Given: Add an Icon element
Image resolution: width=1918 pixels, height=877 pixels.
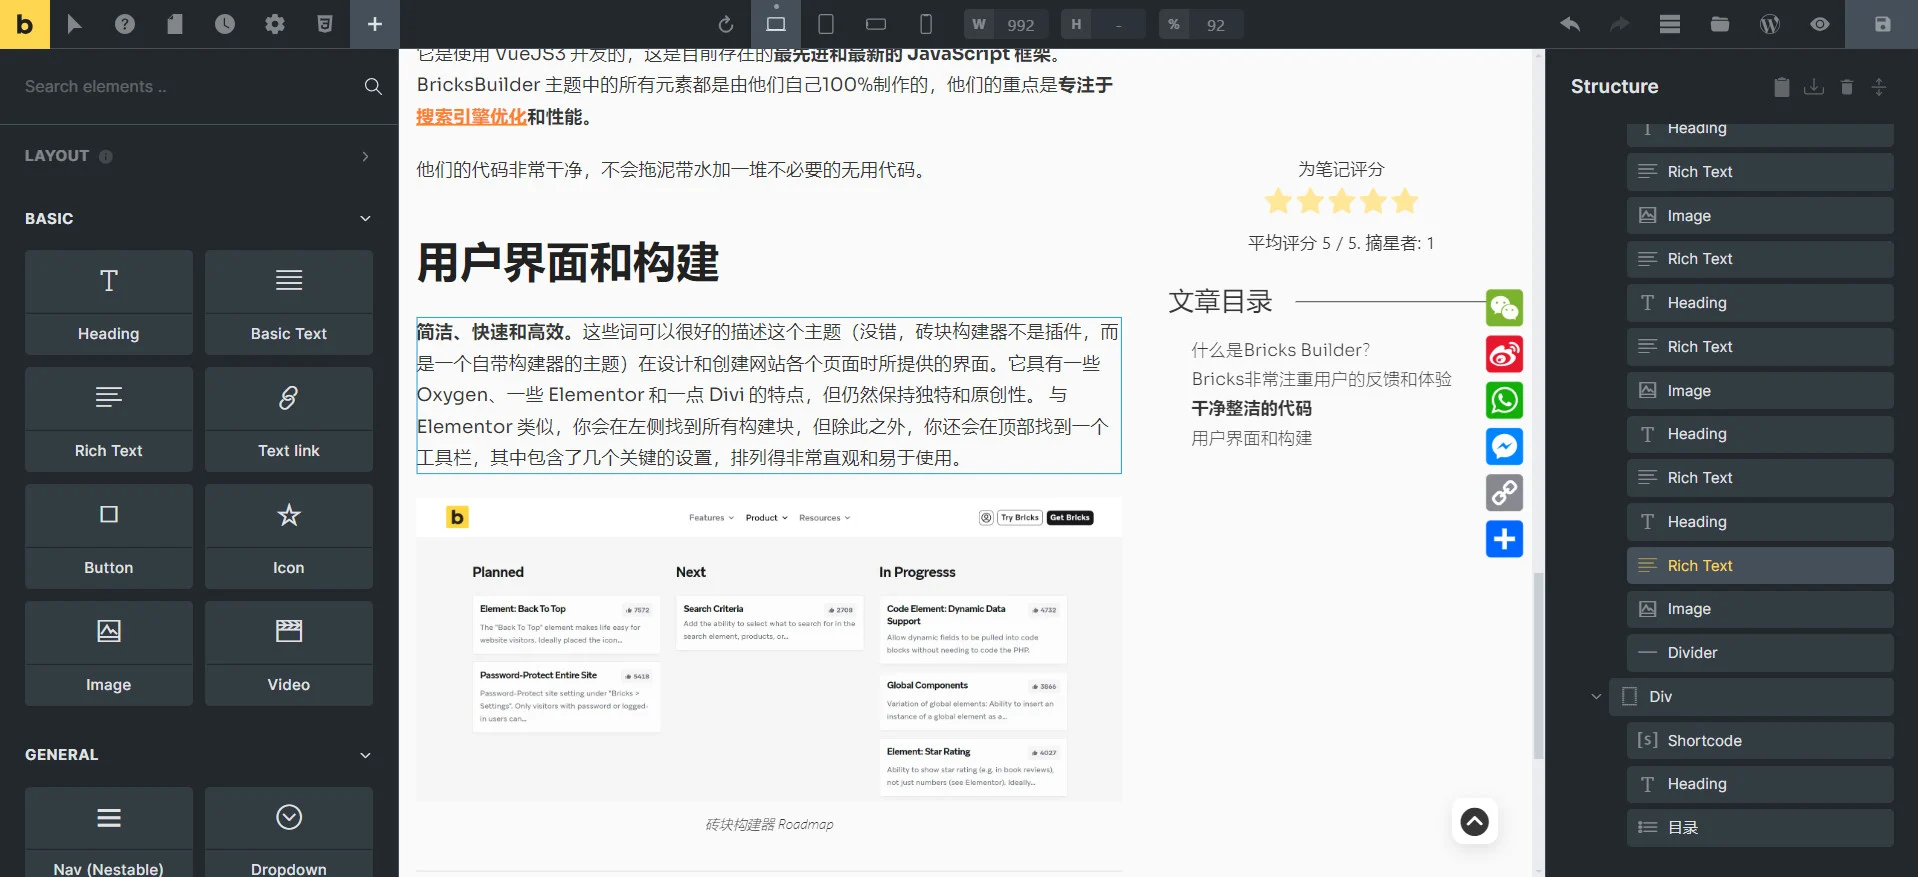Looking at the screenshot, I should [289, 536].
